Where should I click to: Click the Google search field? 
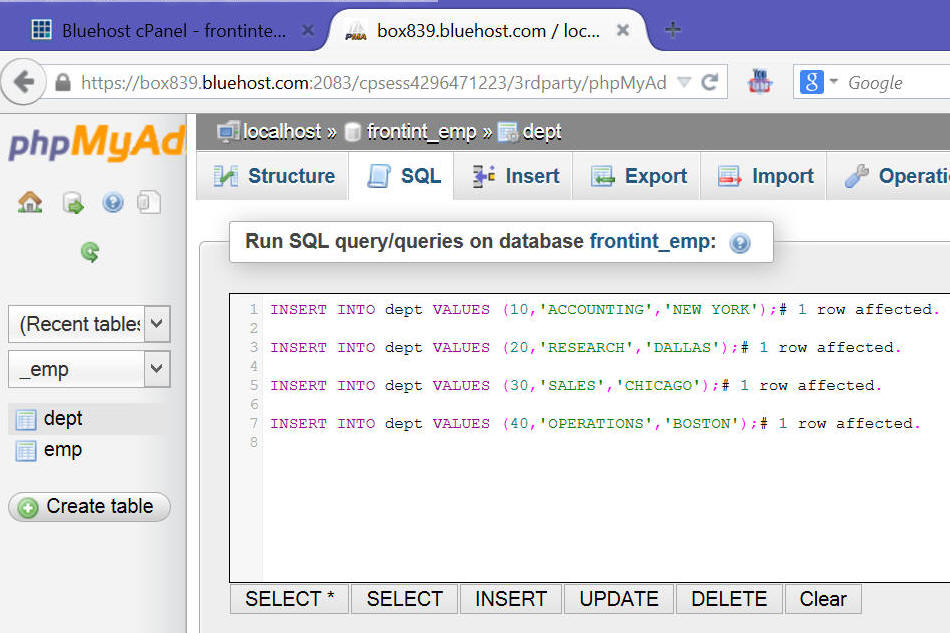[x=897, y=82]
